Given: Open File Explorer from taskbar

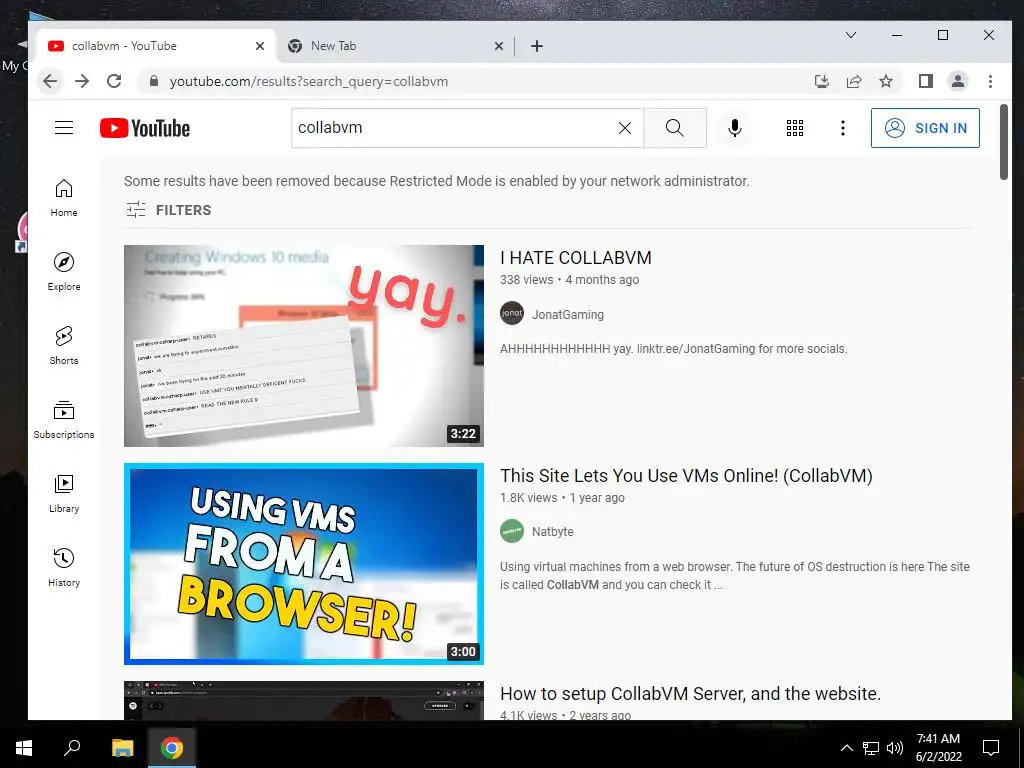Looking at the screenshot, I should (x=122, y=748).
